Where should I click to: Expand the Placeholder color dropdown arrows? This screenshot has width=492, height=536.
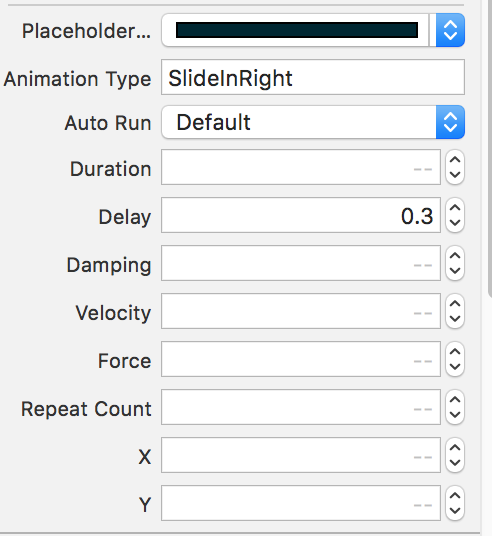click(x=450, y=30)
